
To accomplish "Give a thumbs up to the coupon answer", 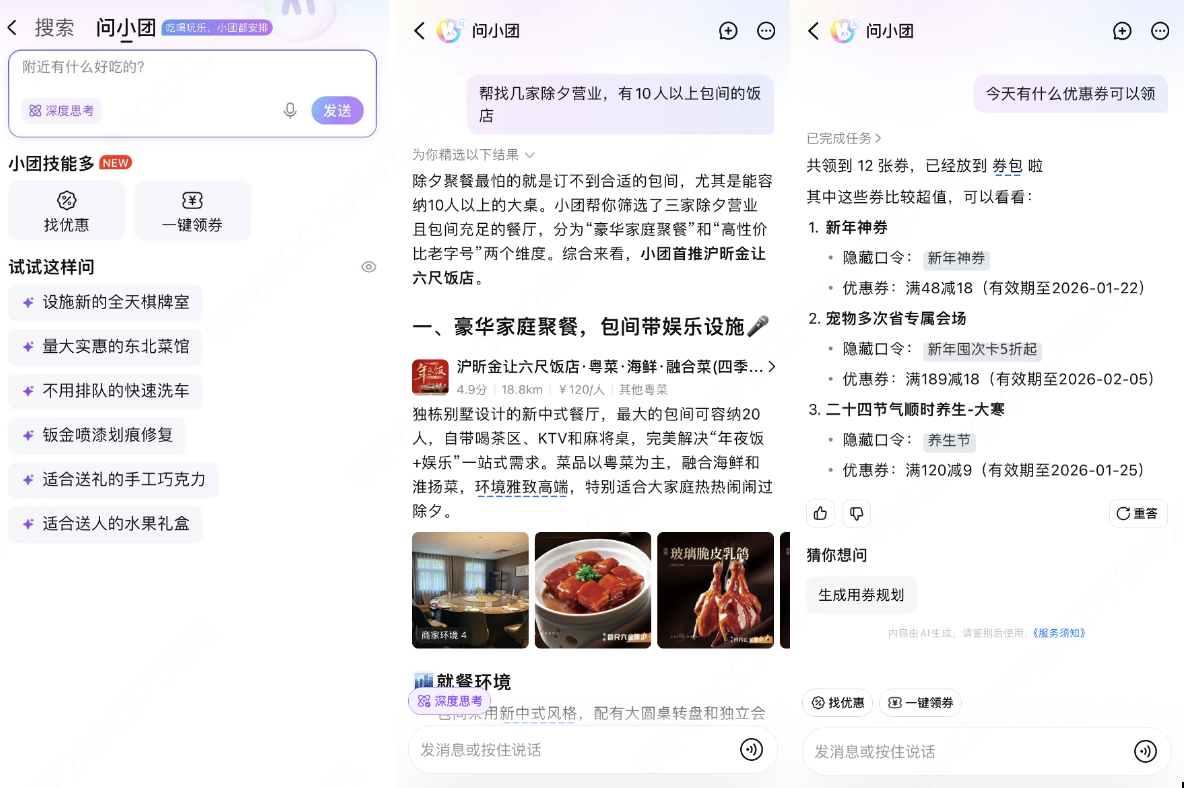I will point(820,513).
